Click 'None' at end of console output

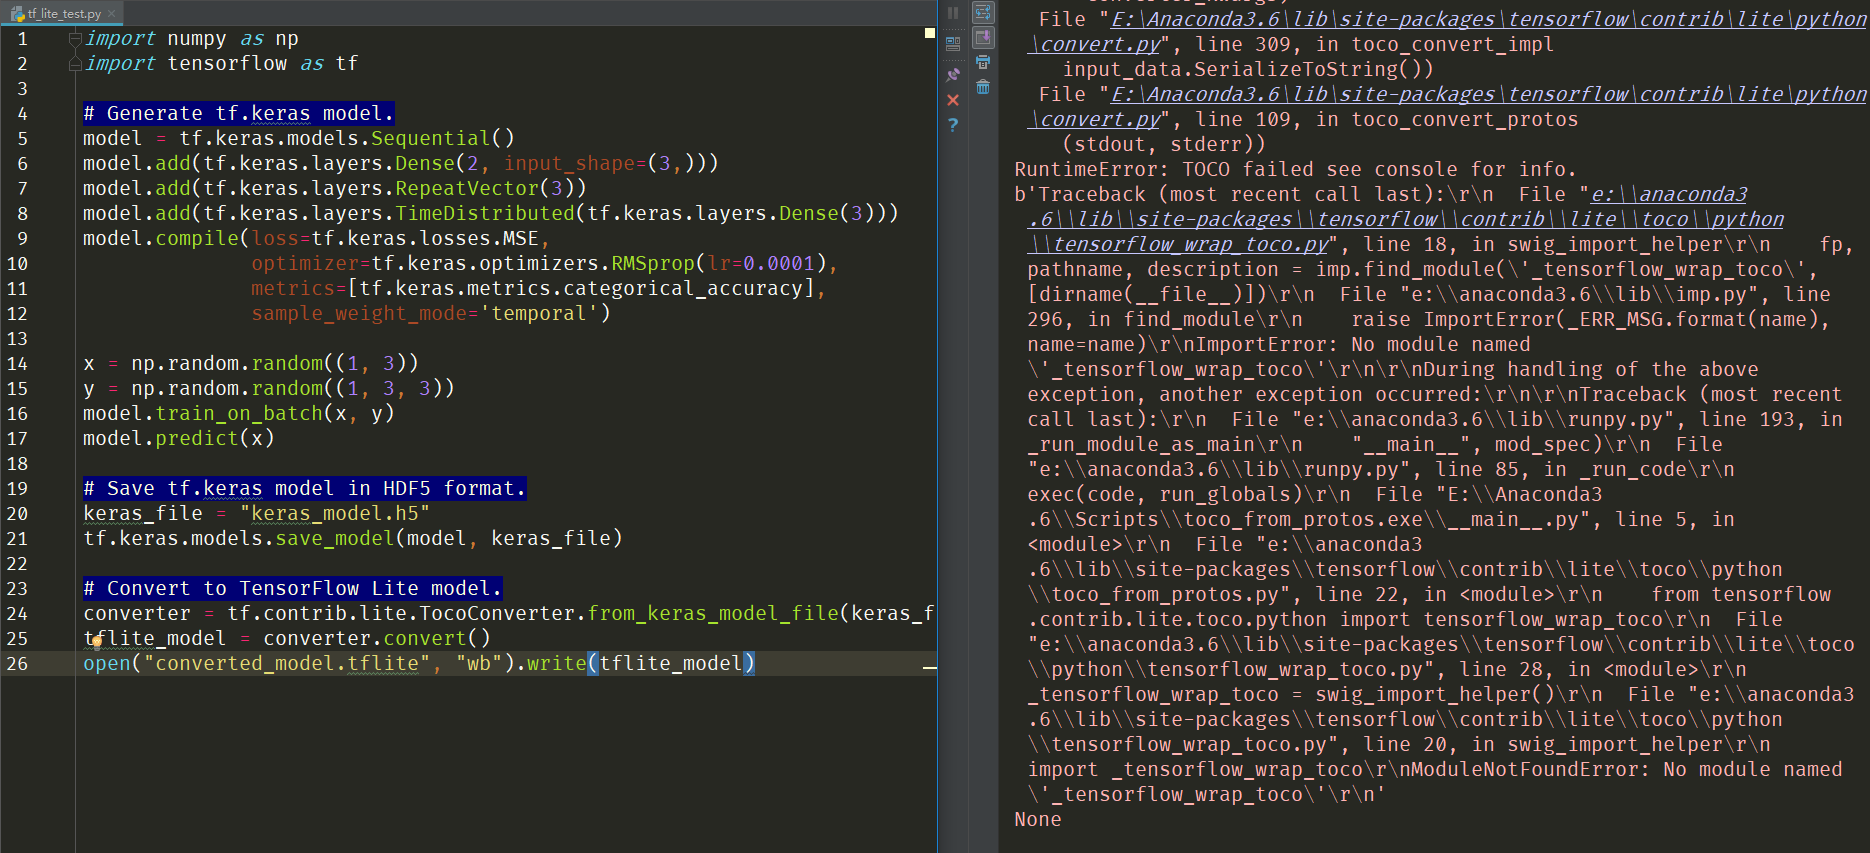(1038, 819)
